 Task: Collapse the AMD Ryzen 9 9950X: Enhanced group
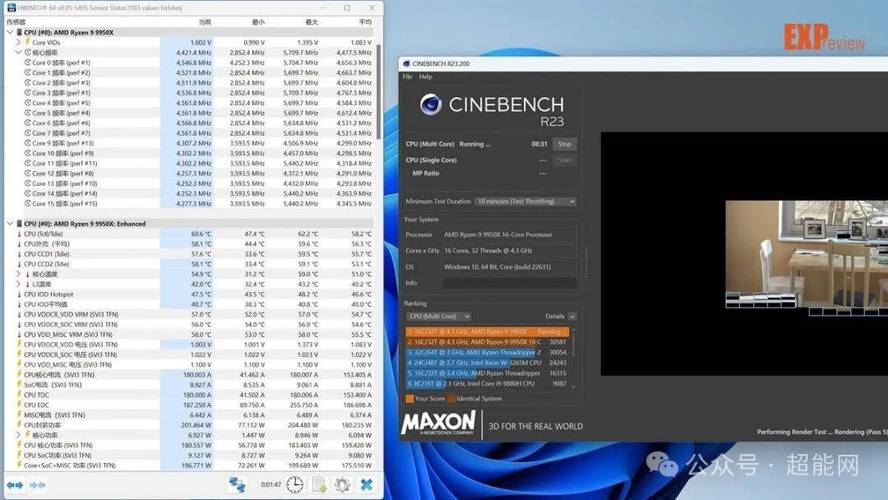(10, 224)
